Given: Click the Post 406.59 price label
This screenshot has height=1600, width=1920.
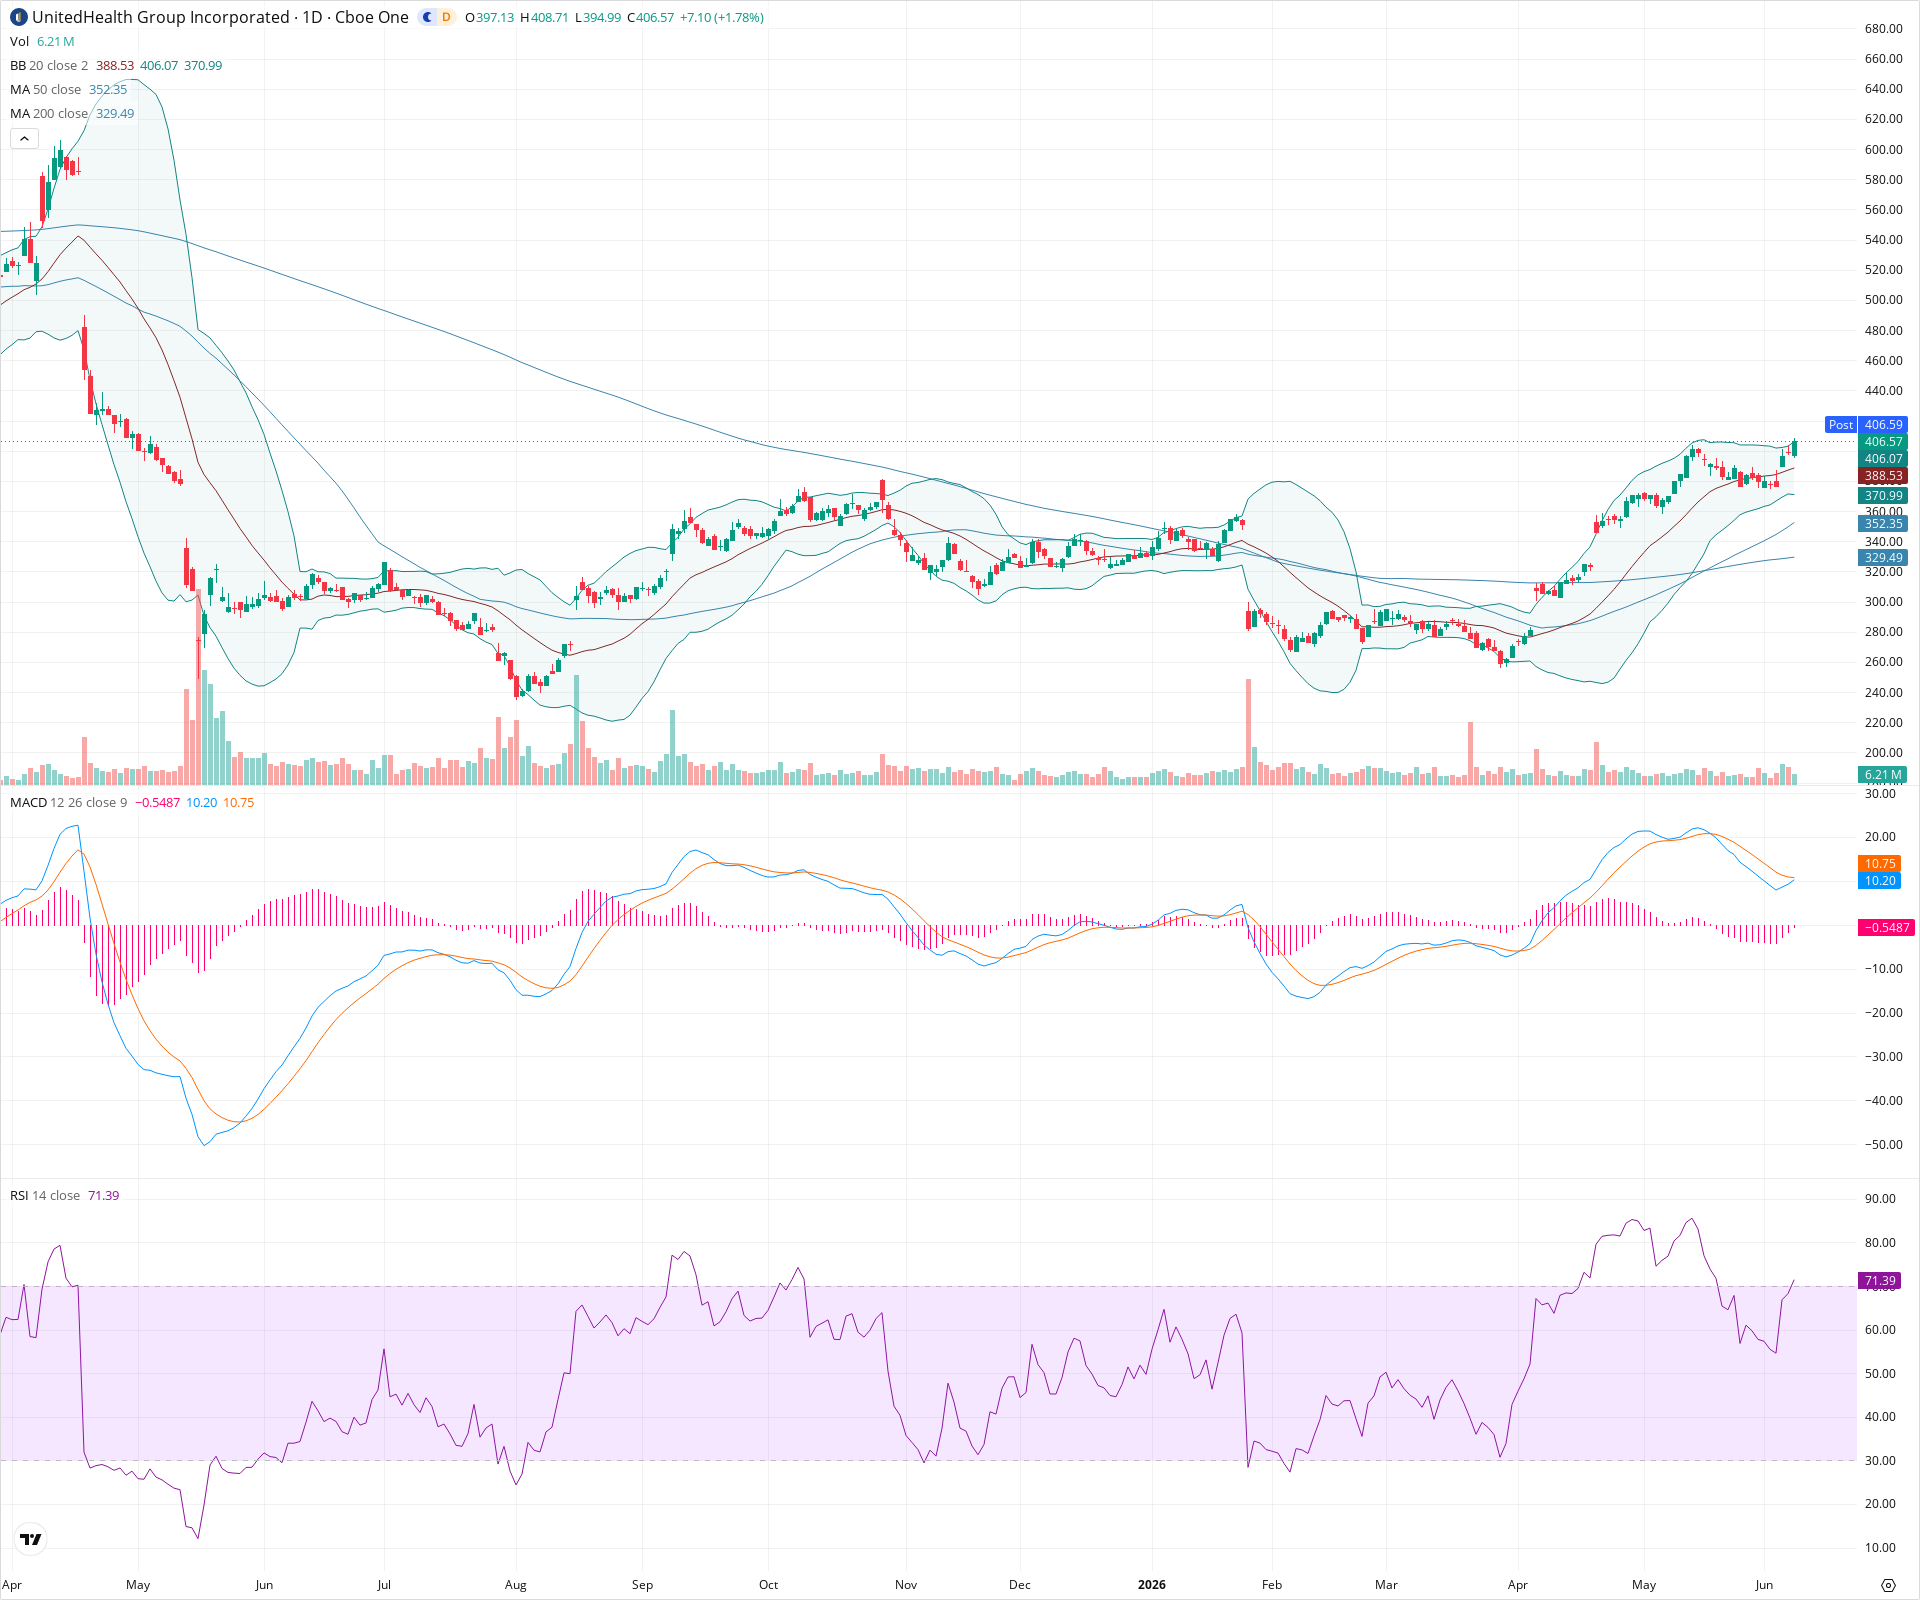Looking at the screenshot, I should pos(1866,425).
